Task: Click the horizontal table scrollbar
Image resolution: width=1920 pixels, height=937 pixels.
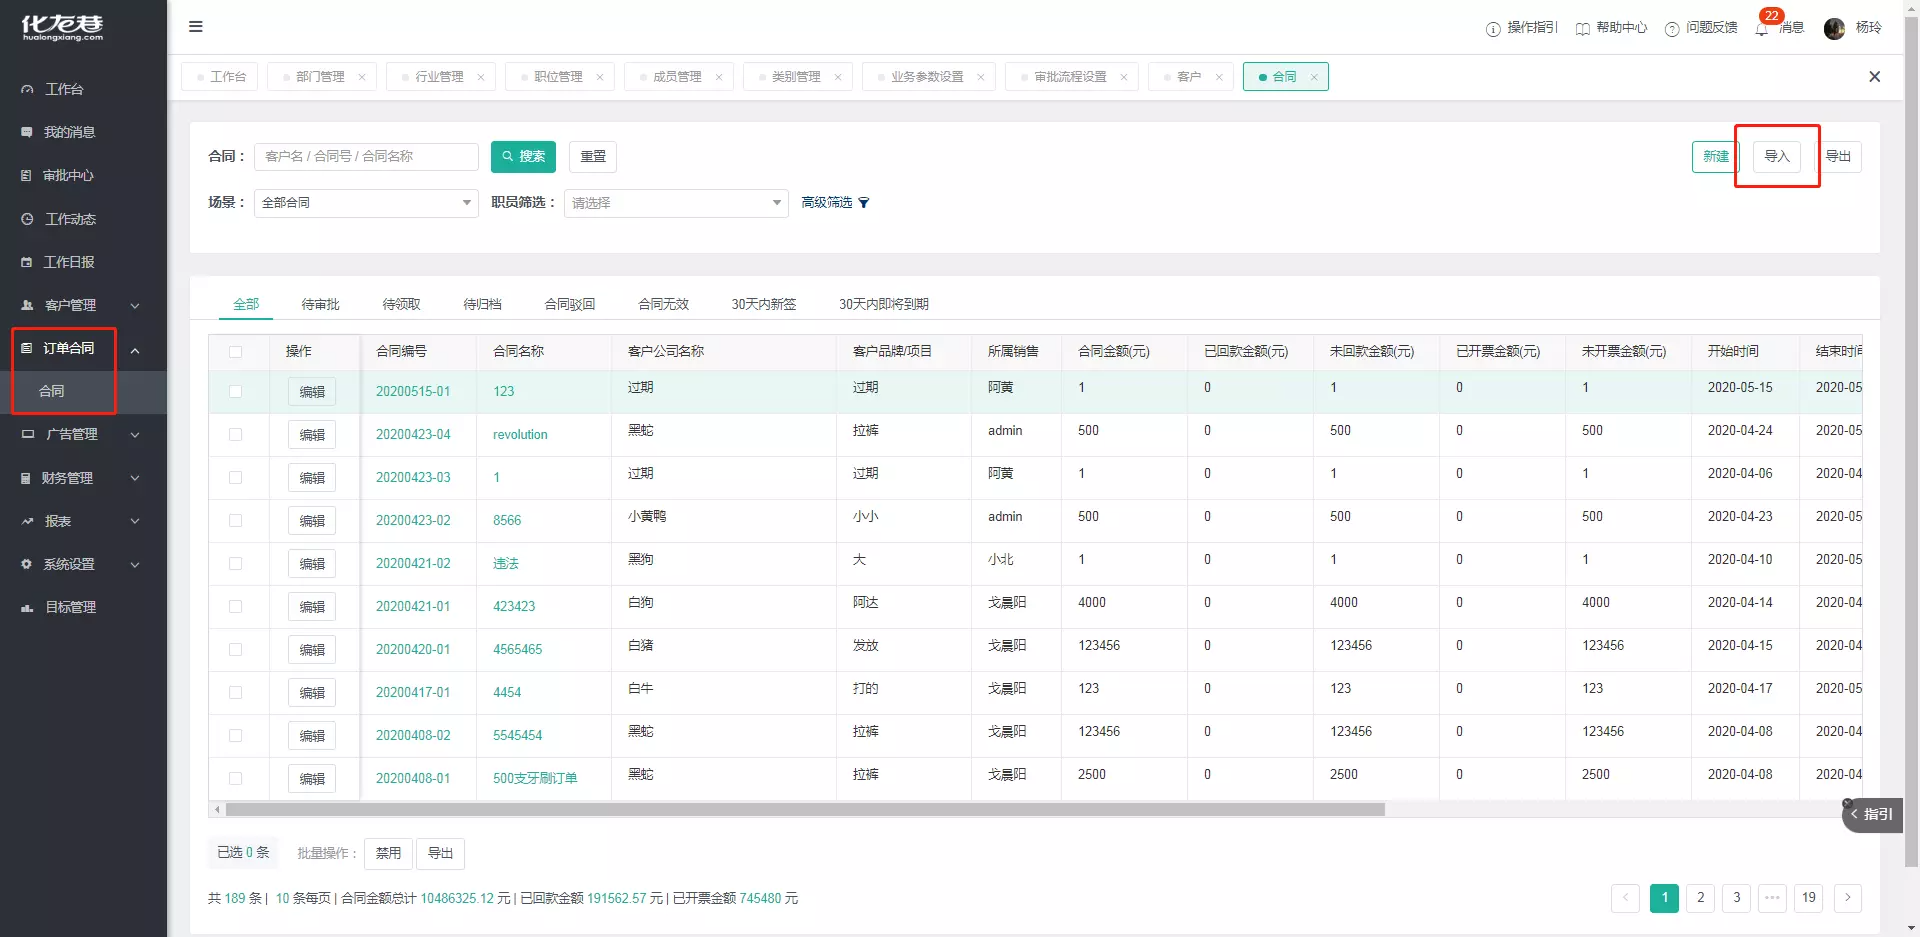Action: pyautogui.click(x=805, y=810)
